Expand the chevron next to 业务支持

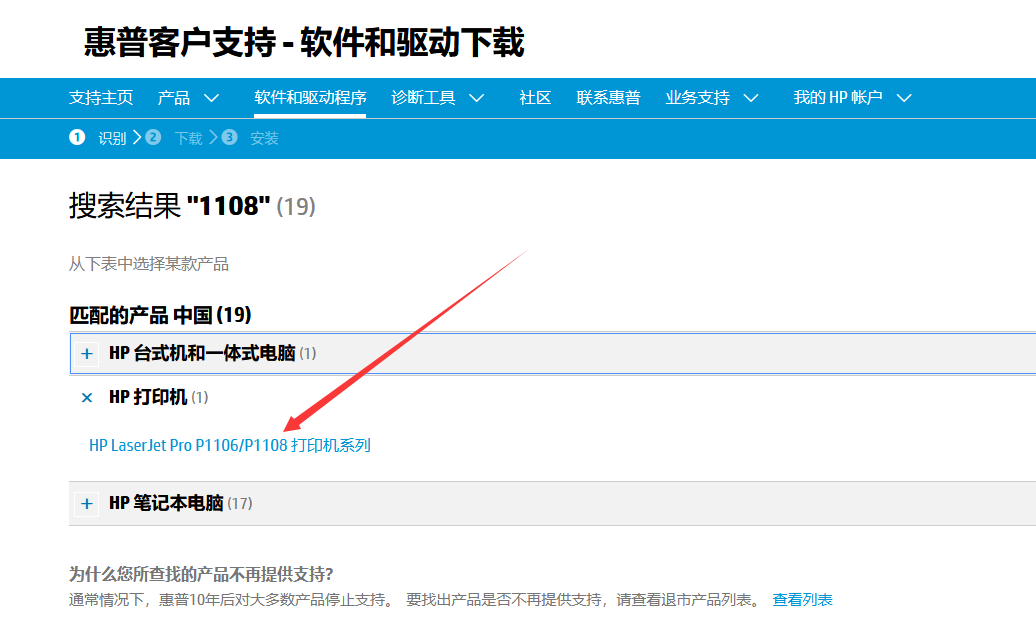coord(751,98)
